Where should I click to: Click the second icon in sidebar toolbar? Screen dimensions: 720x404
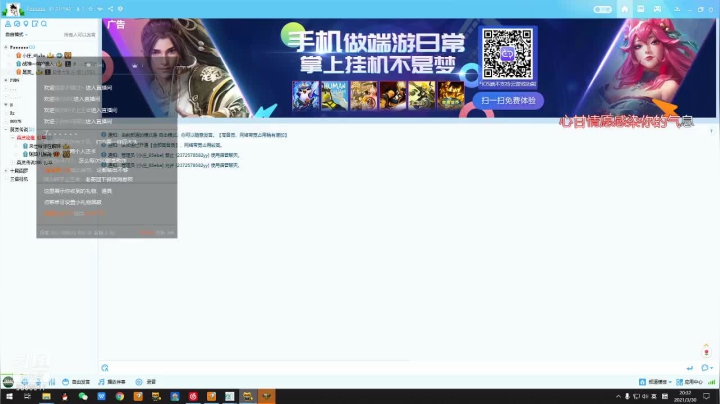coord(17,24)
